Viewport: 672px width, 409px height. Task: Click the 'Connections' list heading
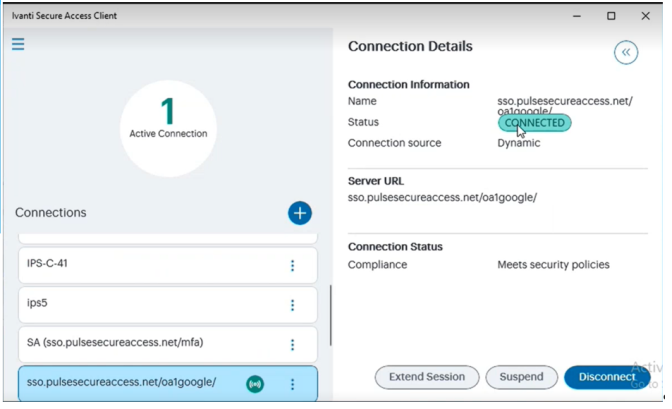point(51,213)
